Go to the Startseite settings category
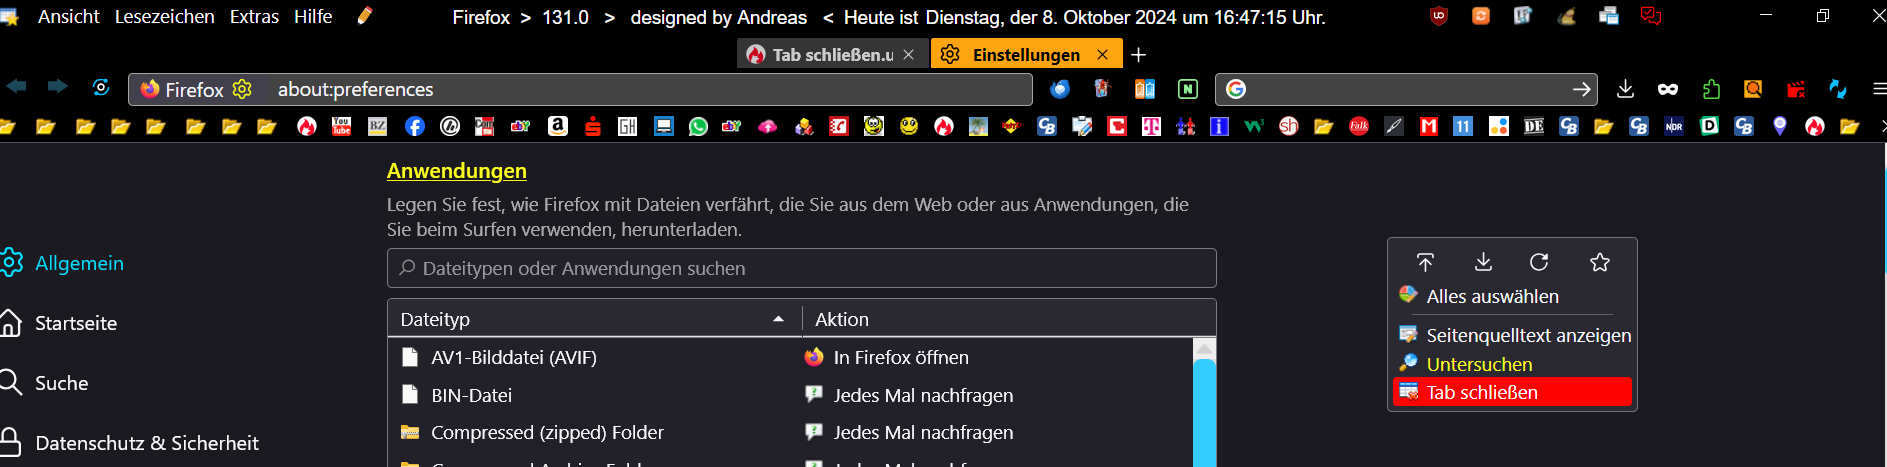The height and width of the screenshot is (467, 1887). point(76,323)
